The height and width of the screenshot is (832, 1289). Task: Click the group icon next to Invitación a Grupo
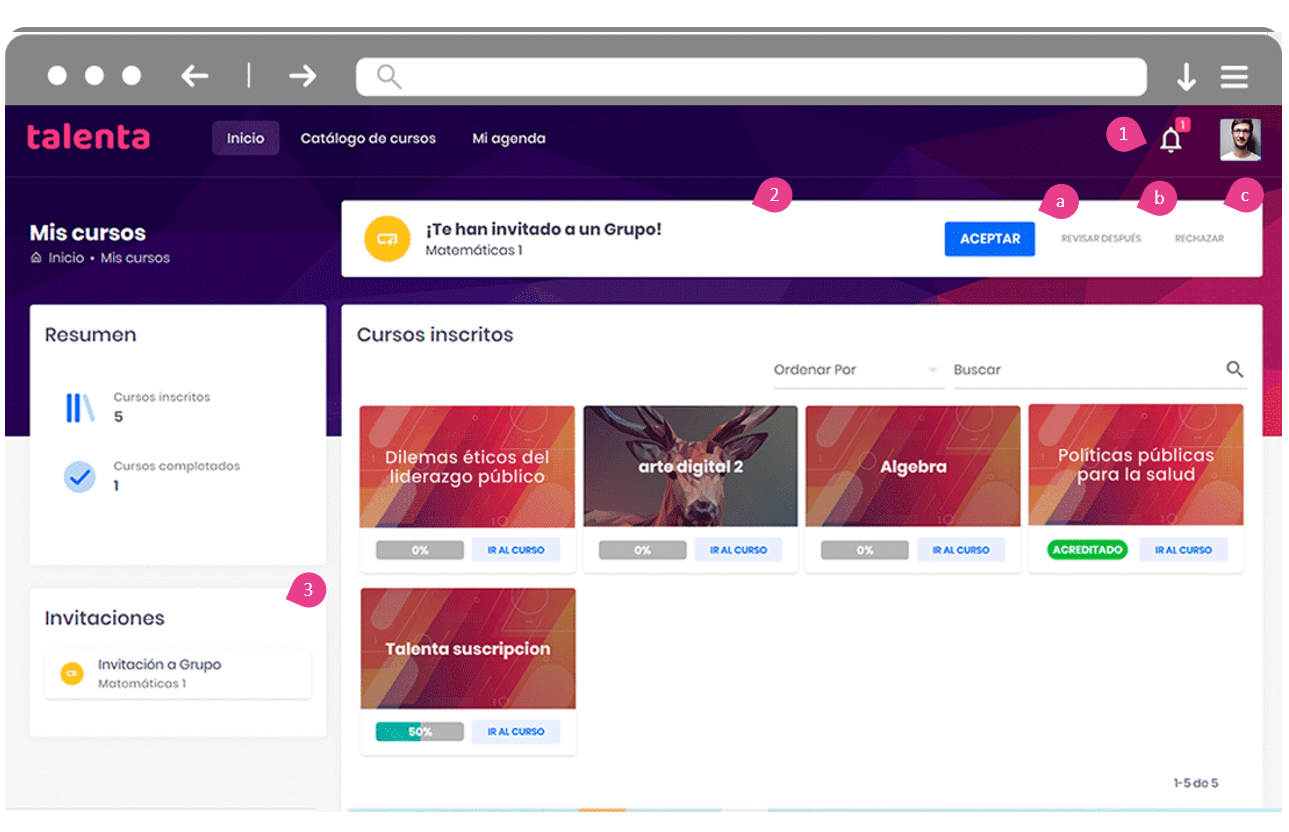[71, 673]
